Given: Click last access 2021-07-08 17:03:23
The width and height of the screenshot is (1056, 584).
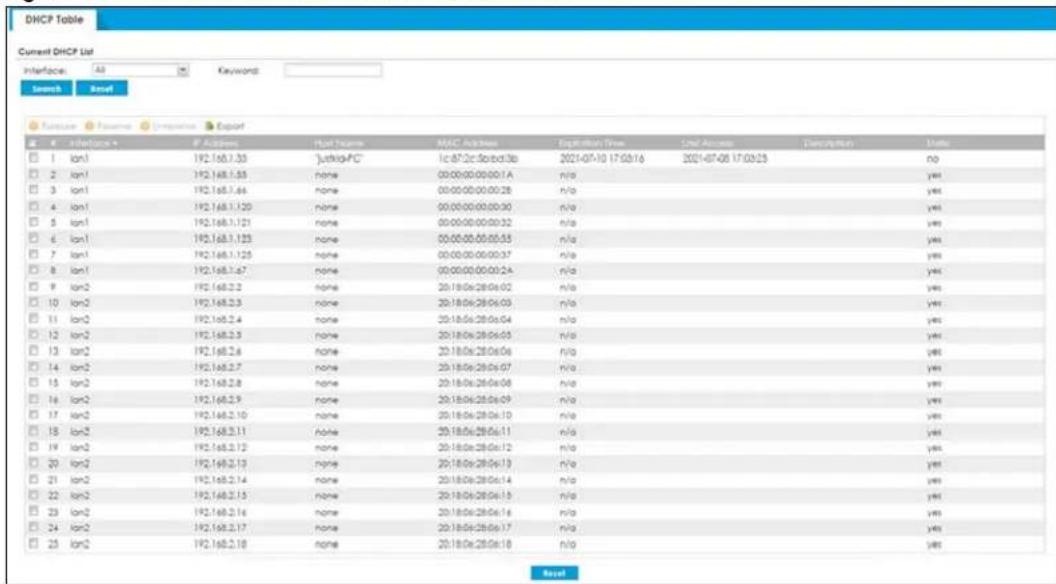Looking at the screenshot, I should (725, 159).
